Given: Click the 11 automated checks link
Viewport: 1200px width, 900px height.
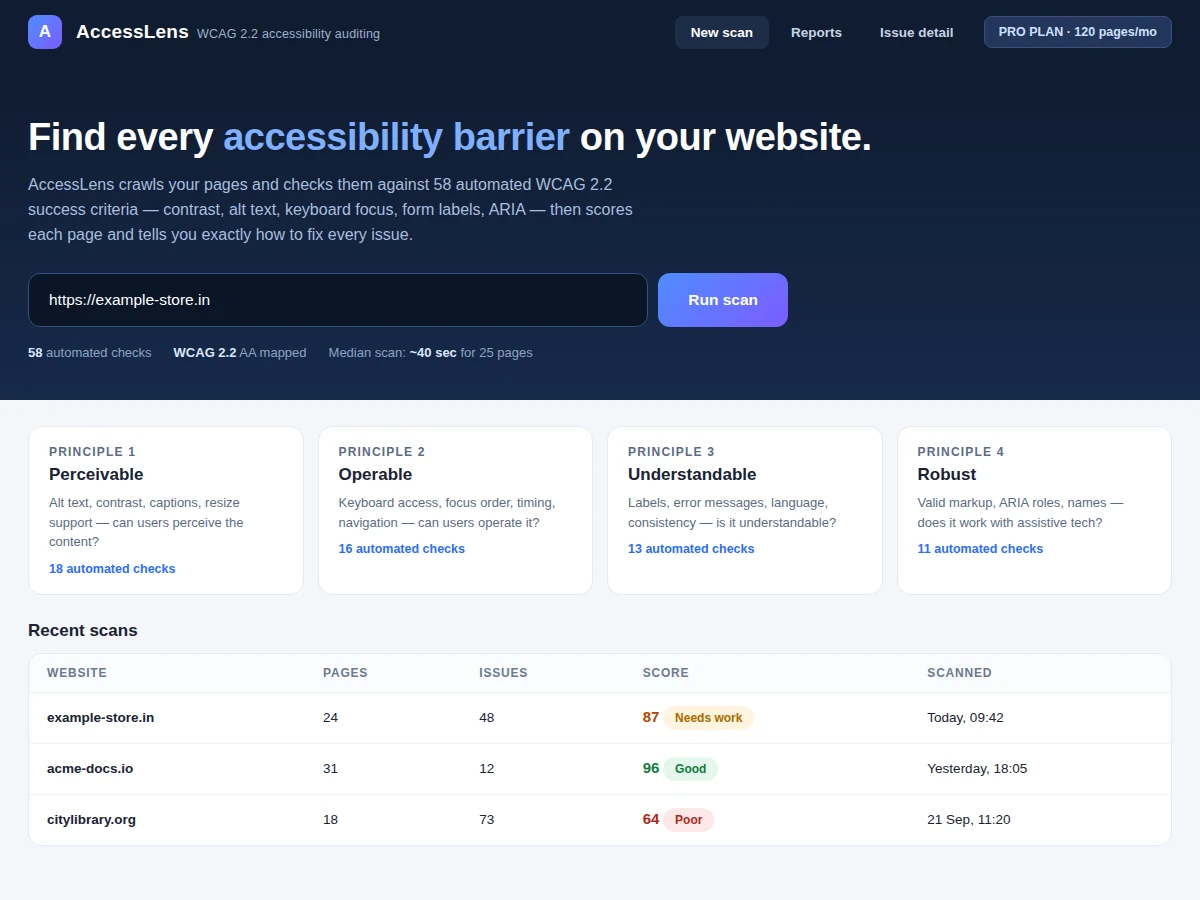Looking at the screenshot, I should (x=980, y=548).
